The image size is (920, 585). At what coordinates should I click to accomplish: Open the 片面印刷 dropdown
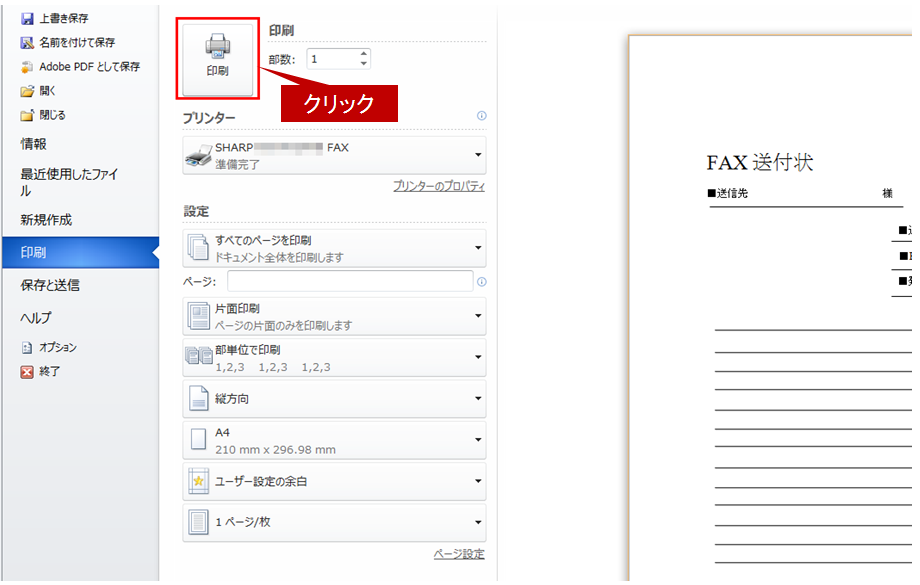pyautogui.click(x=334, y=316)
